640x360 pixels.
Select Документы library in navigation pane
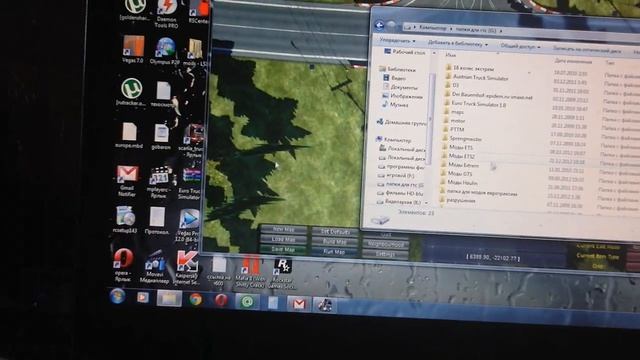pos(400,87)
